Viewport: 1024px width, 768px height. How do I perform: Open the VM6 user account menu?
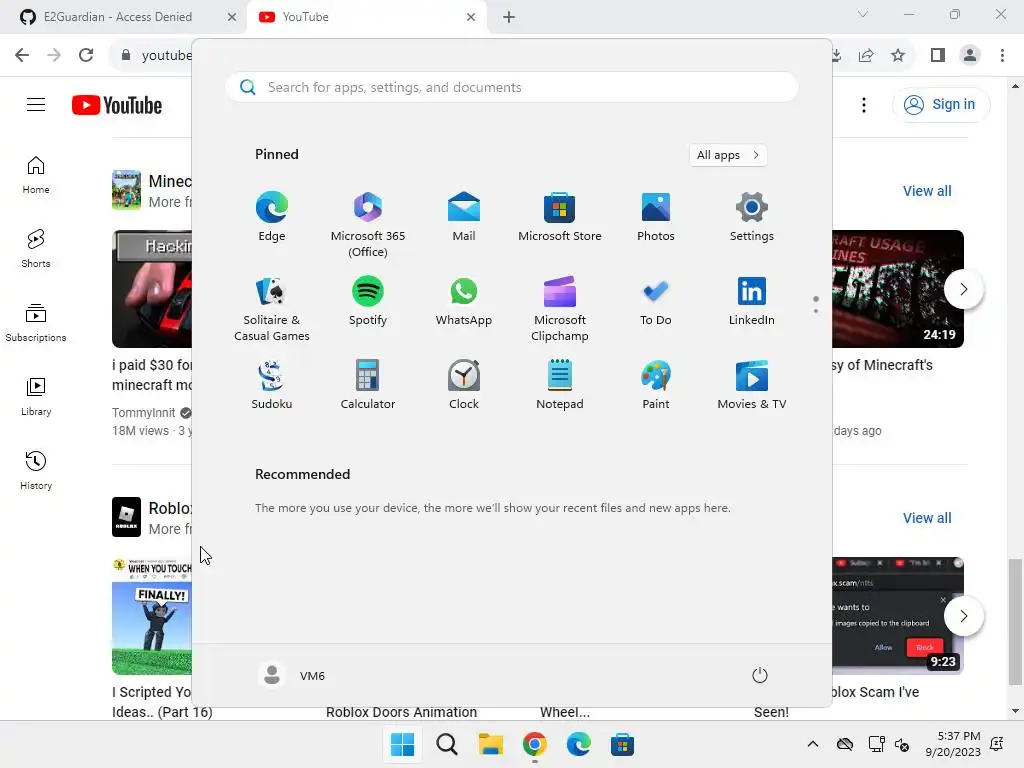tap(292, 675)
